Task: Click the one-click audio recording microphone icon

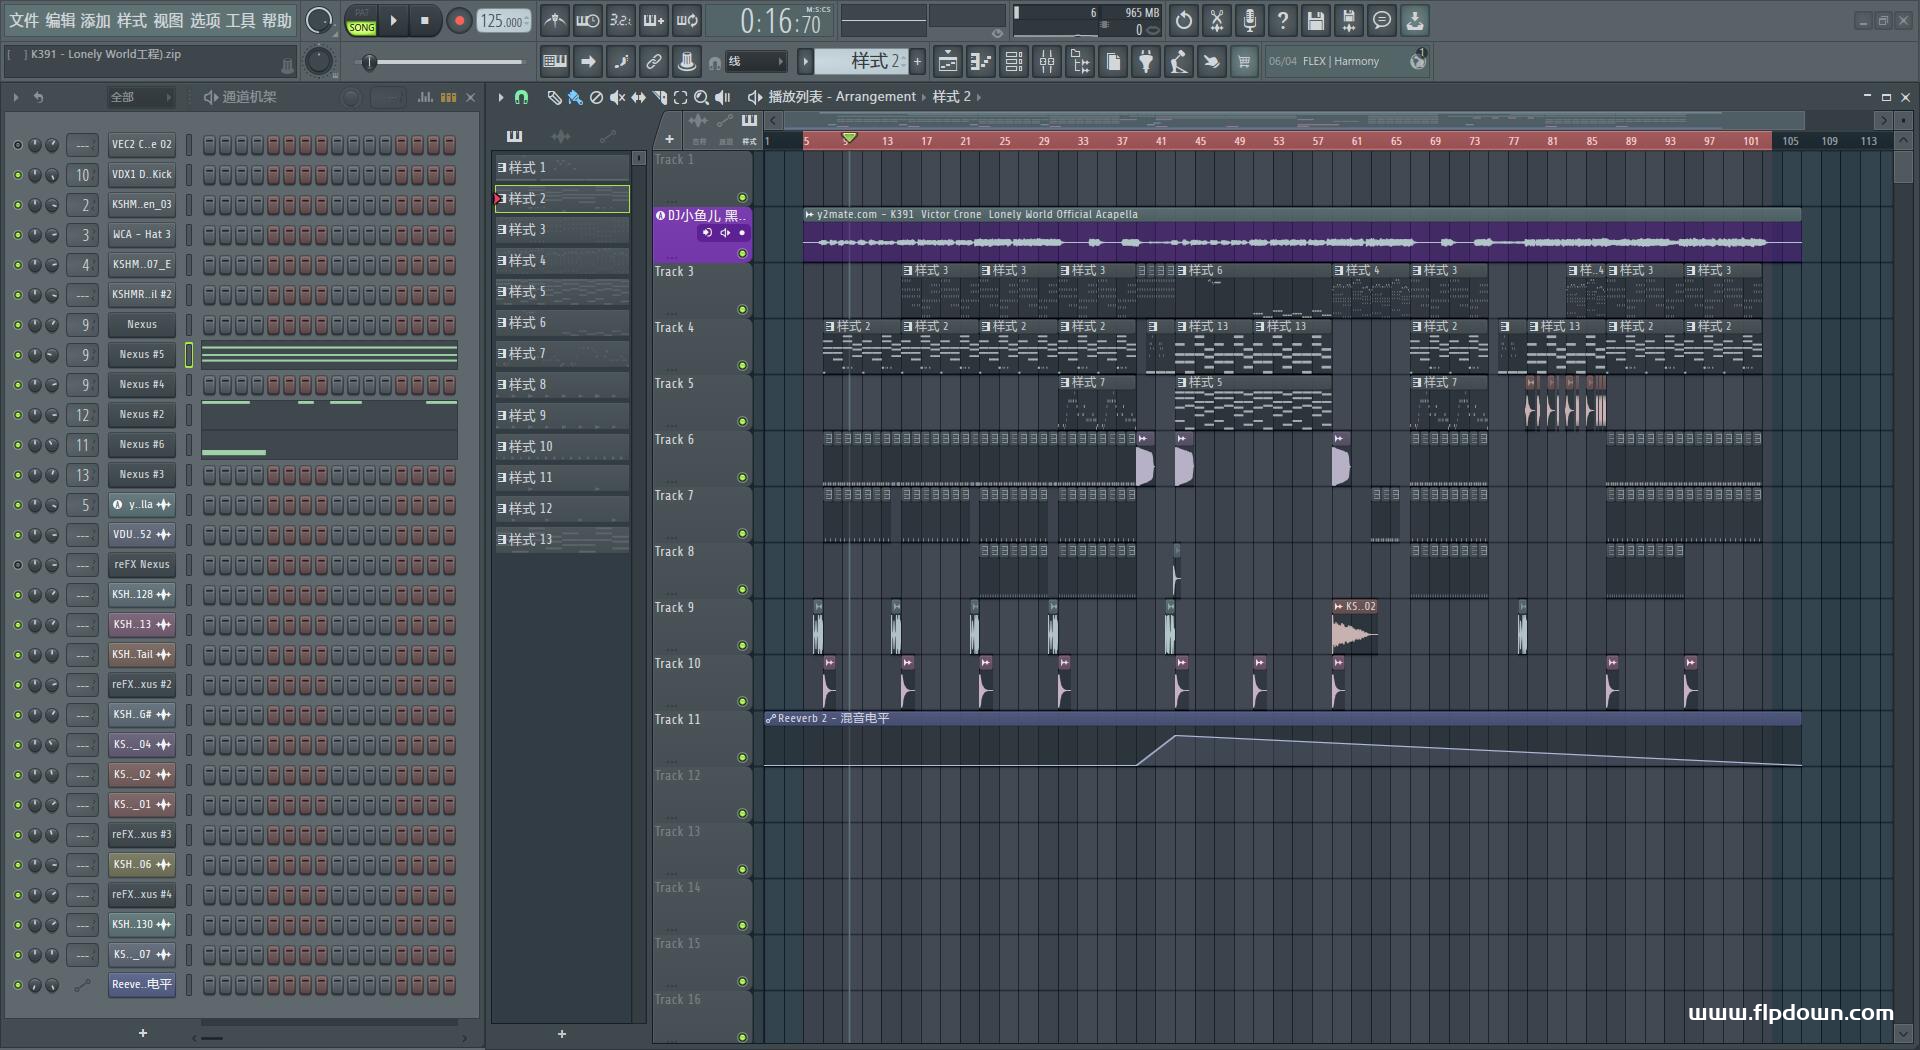Action: [x=1250, y=20]
